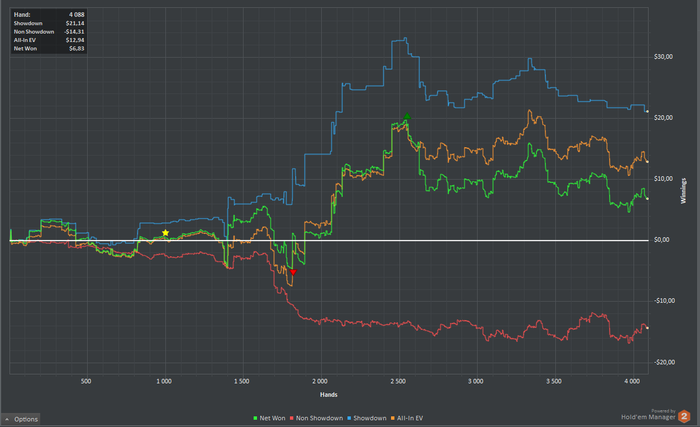Click the yellow star marker on graph
The height and width of the screenshot is (427, 700).
[x=165, y=233]
